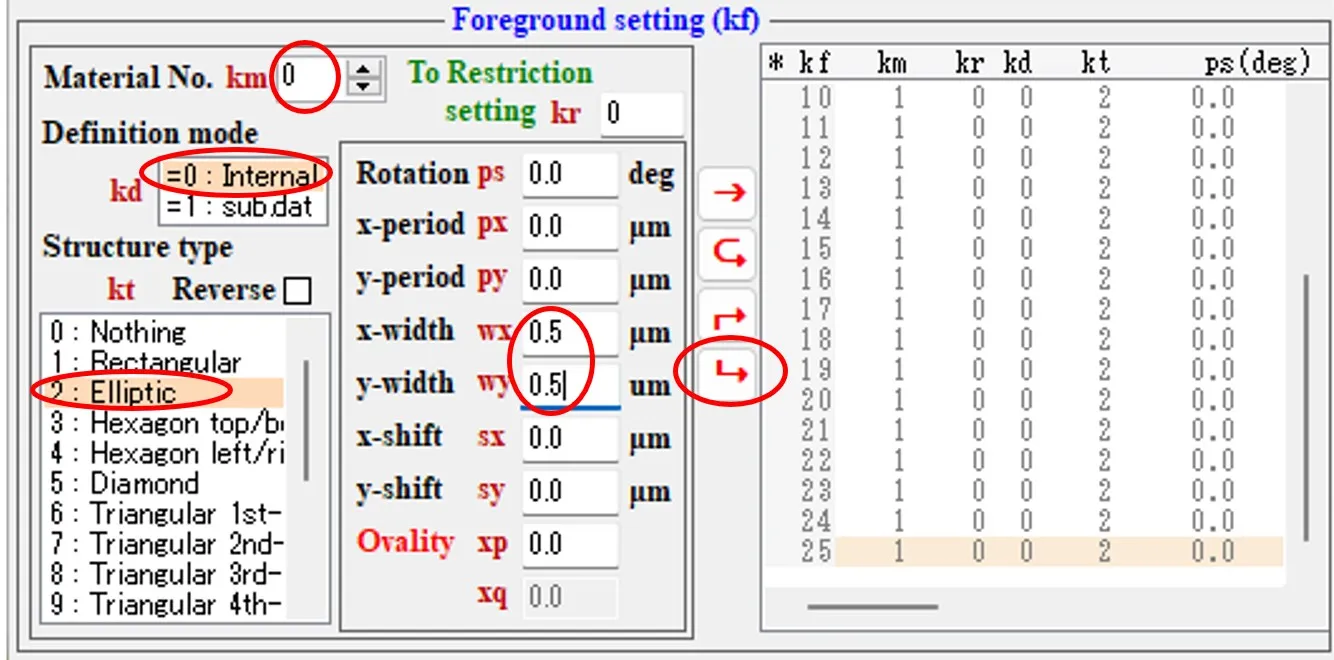Select row kf 18 in table
This screenshot has height=660, width=1334.
(1025, 340)
